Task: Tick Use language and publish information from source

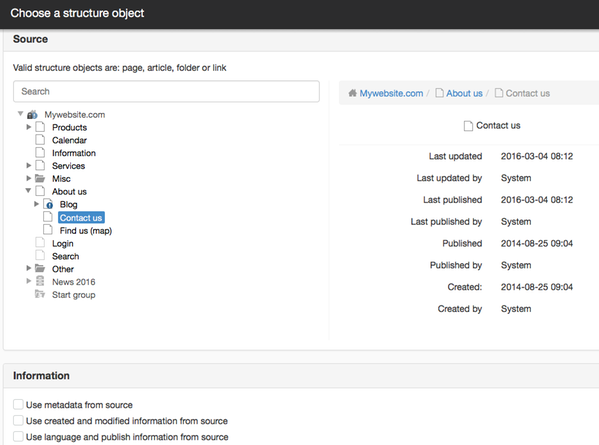Action: tap(18, 436)
